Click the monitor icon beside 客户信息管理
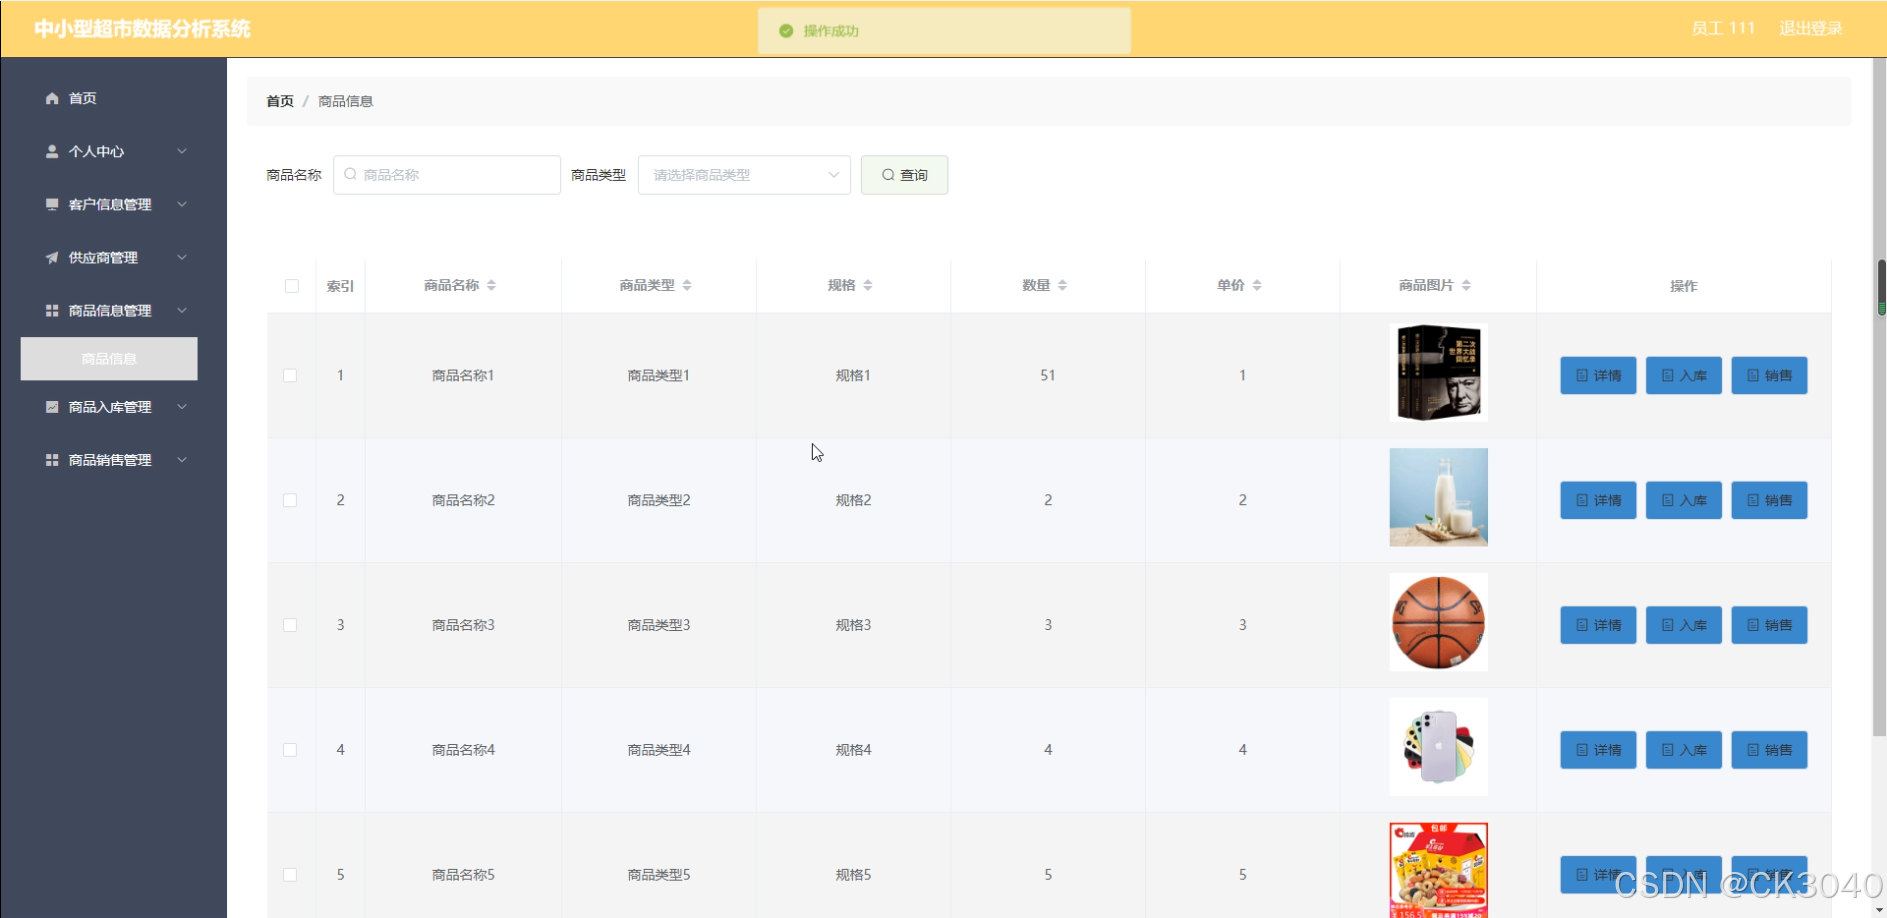The image size is (1887, 918). click(x=52, y=204)
